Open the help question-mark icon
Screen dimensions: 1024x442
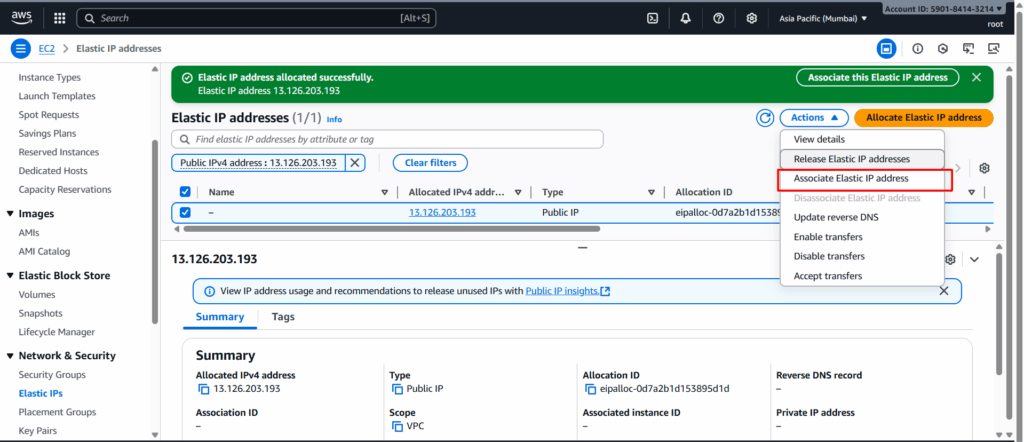pos(718,18)
